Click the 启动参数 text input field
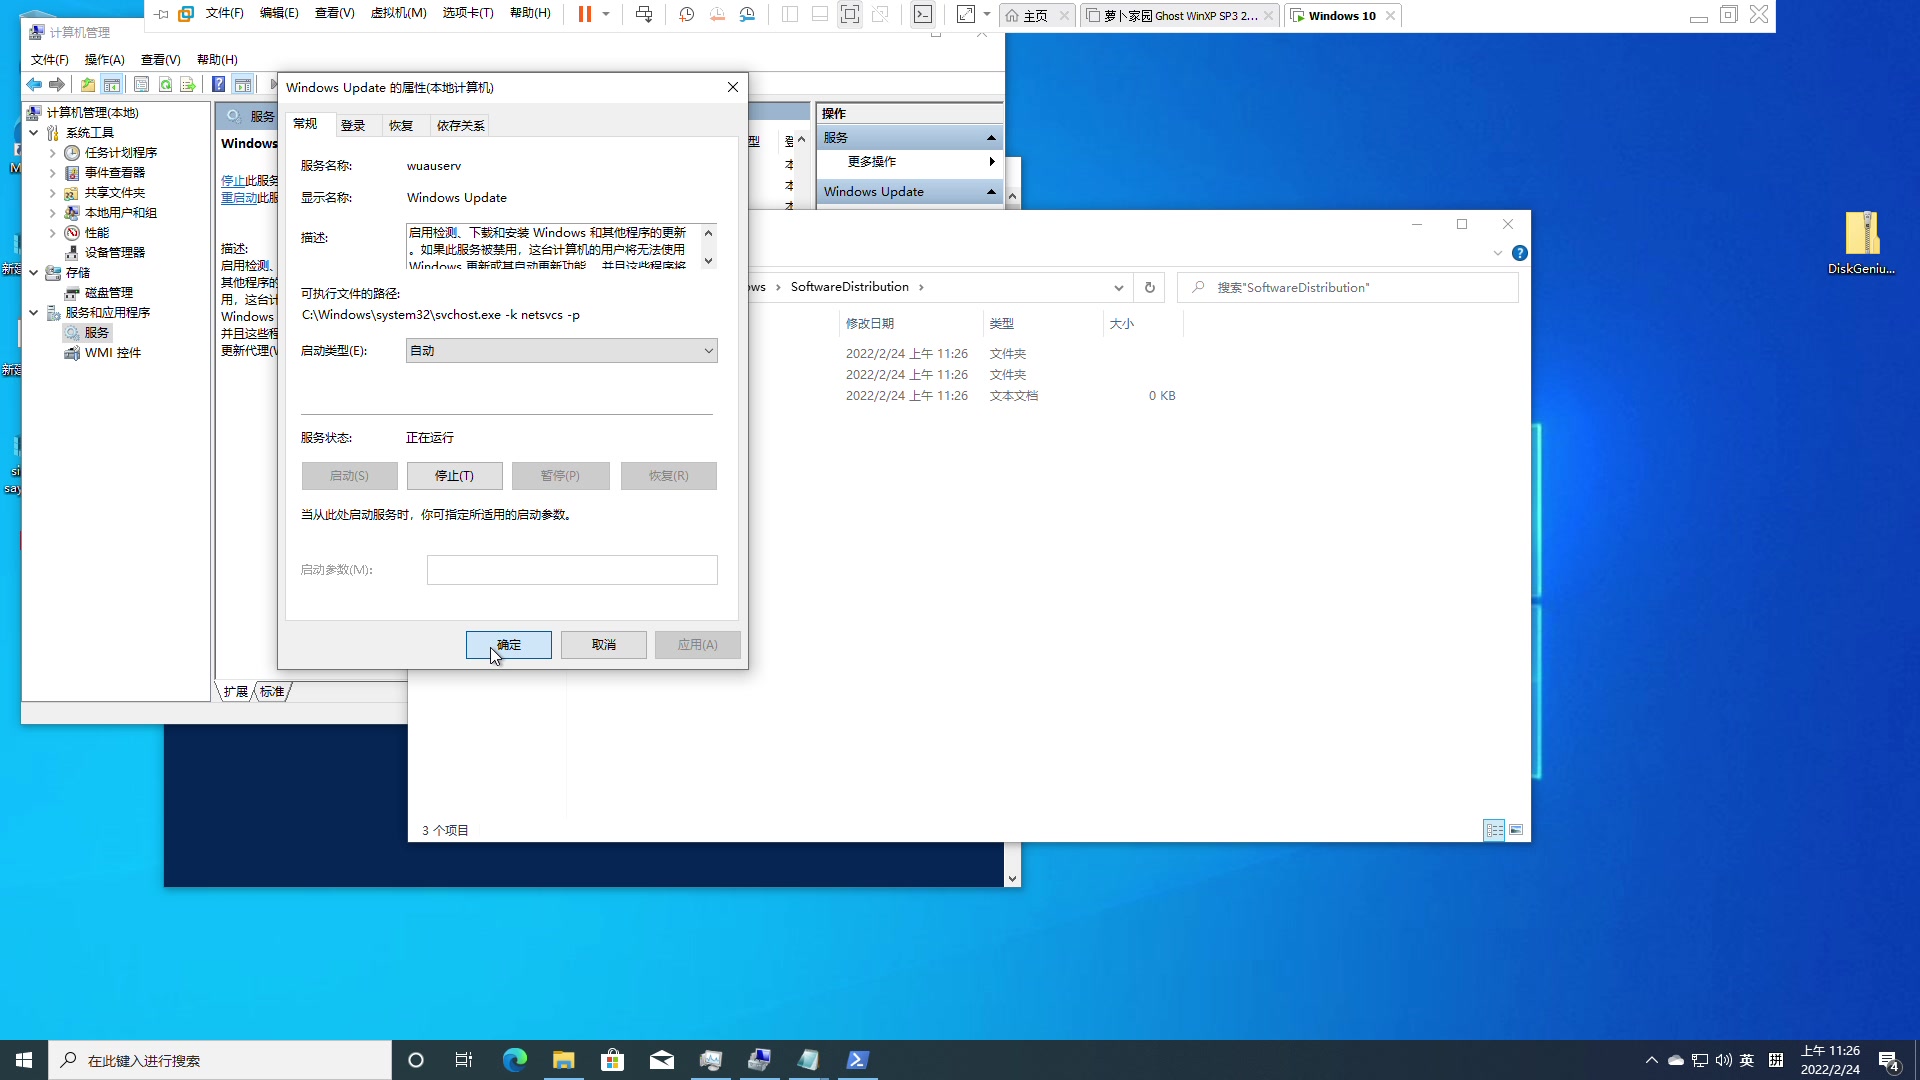1920x1080 pixels. [572, 570]
